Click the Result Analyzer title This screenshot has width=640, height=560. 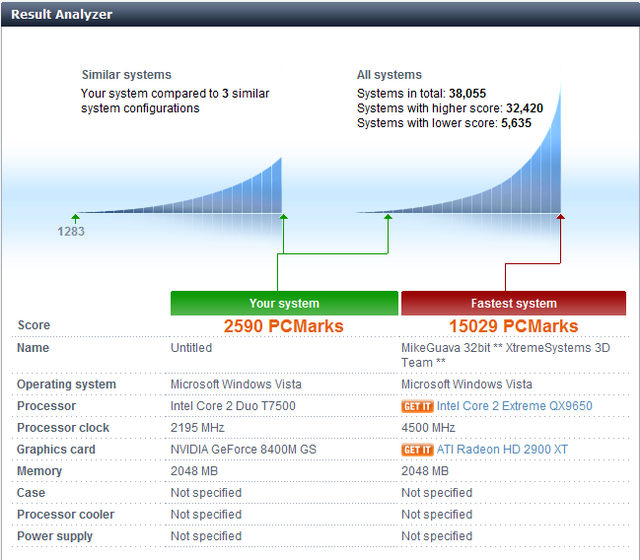pos(62,14)
